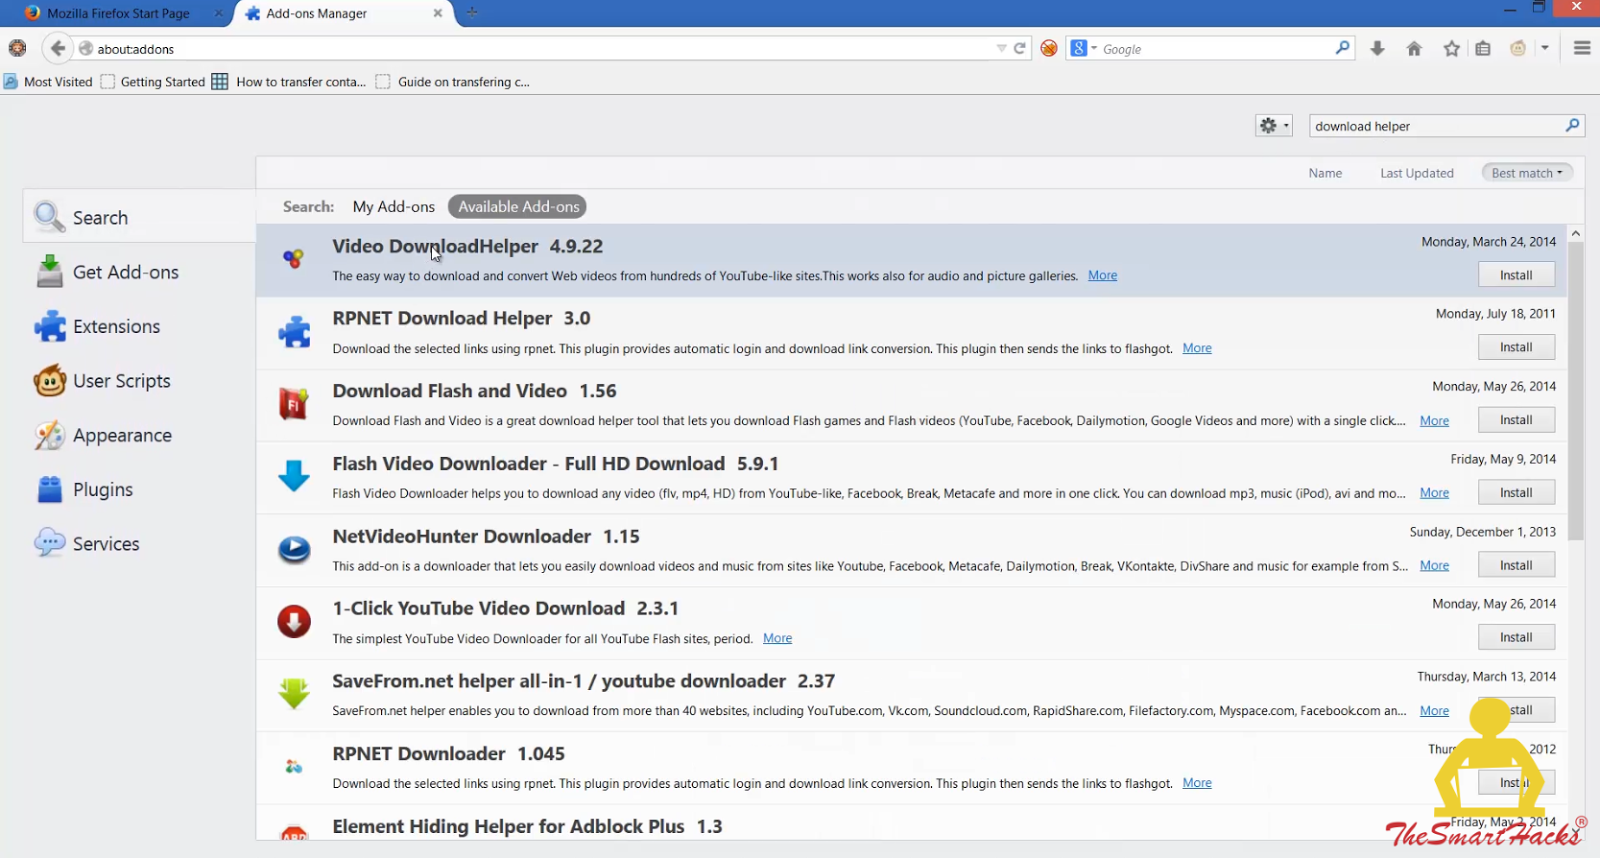Show bookmarks list icon in toolbar
This screenshot has width=1600, height=858.
(x=1483, y=48)
